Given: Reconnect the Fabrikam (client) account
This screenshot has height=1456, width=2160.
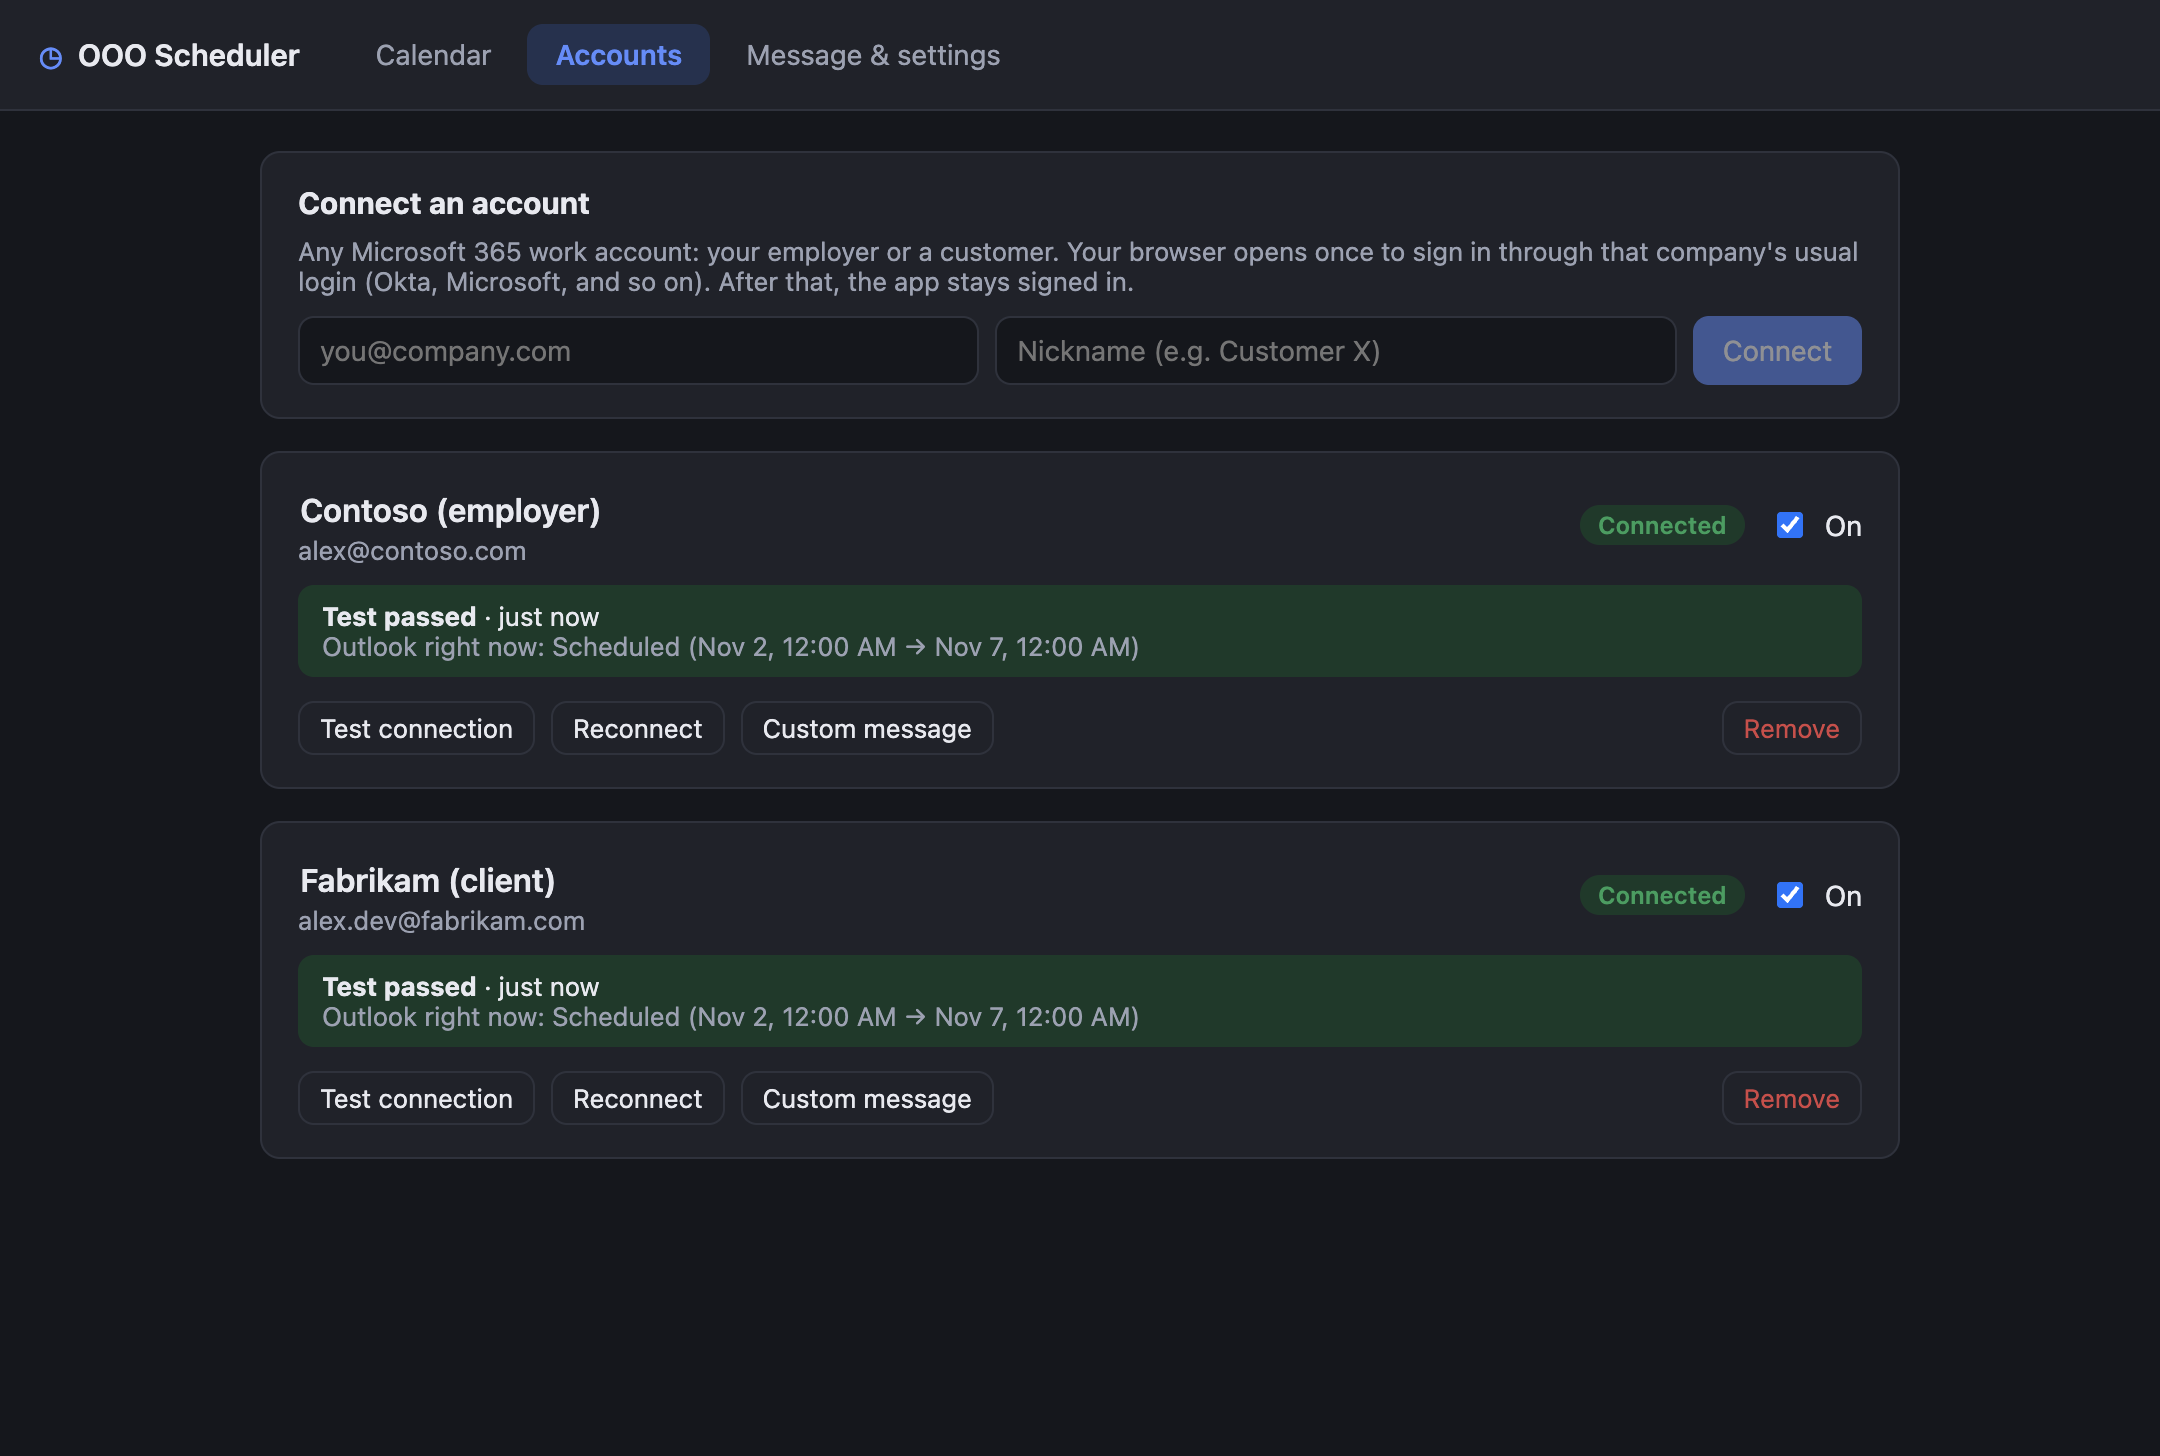Looking at the screenshot, I should pyautogui.click(x=637, y=1099).
